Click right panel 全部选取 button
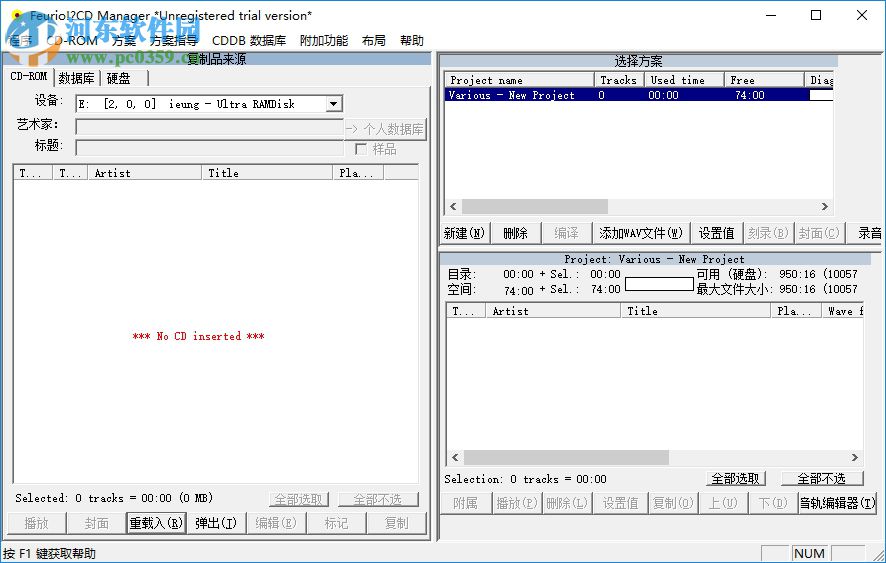886x563 pixels. [736, 479]
